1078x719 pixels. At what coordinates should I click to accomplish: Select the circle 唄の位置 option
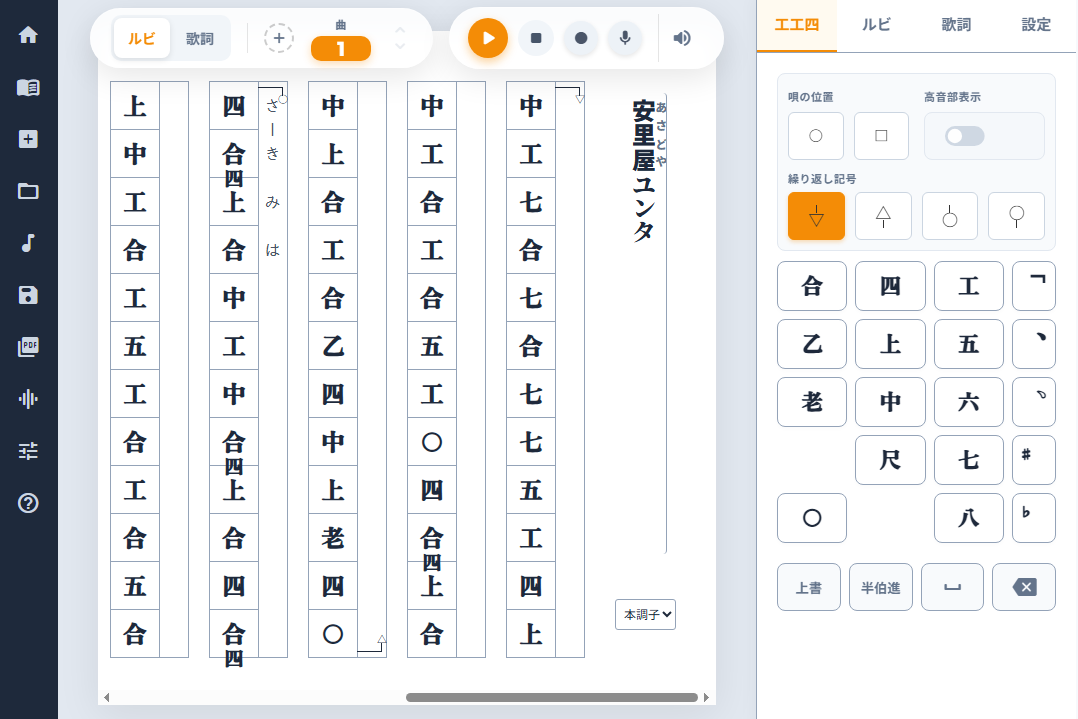(x=816, y=136)
